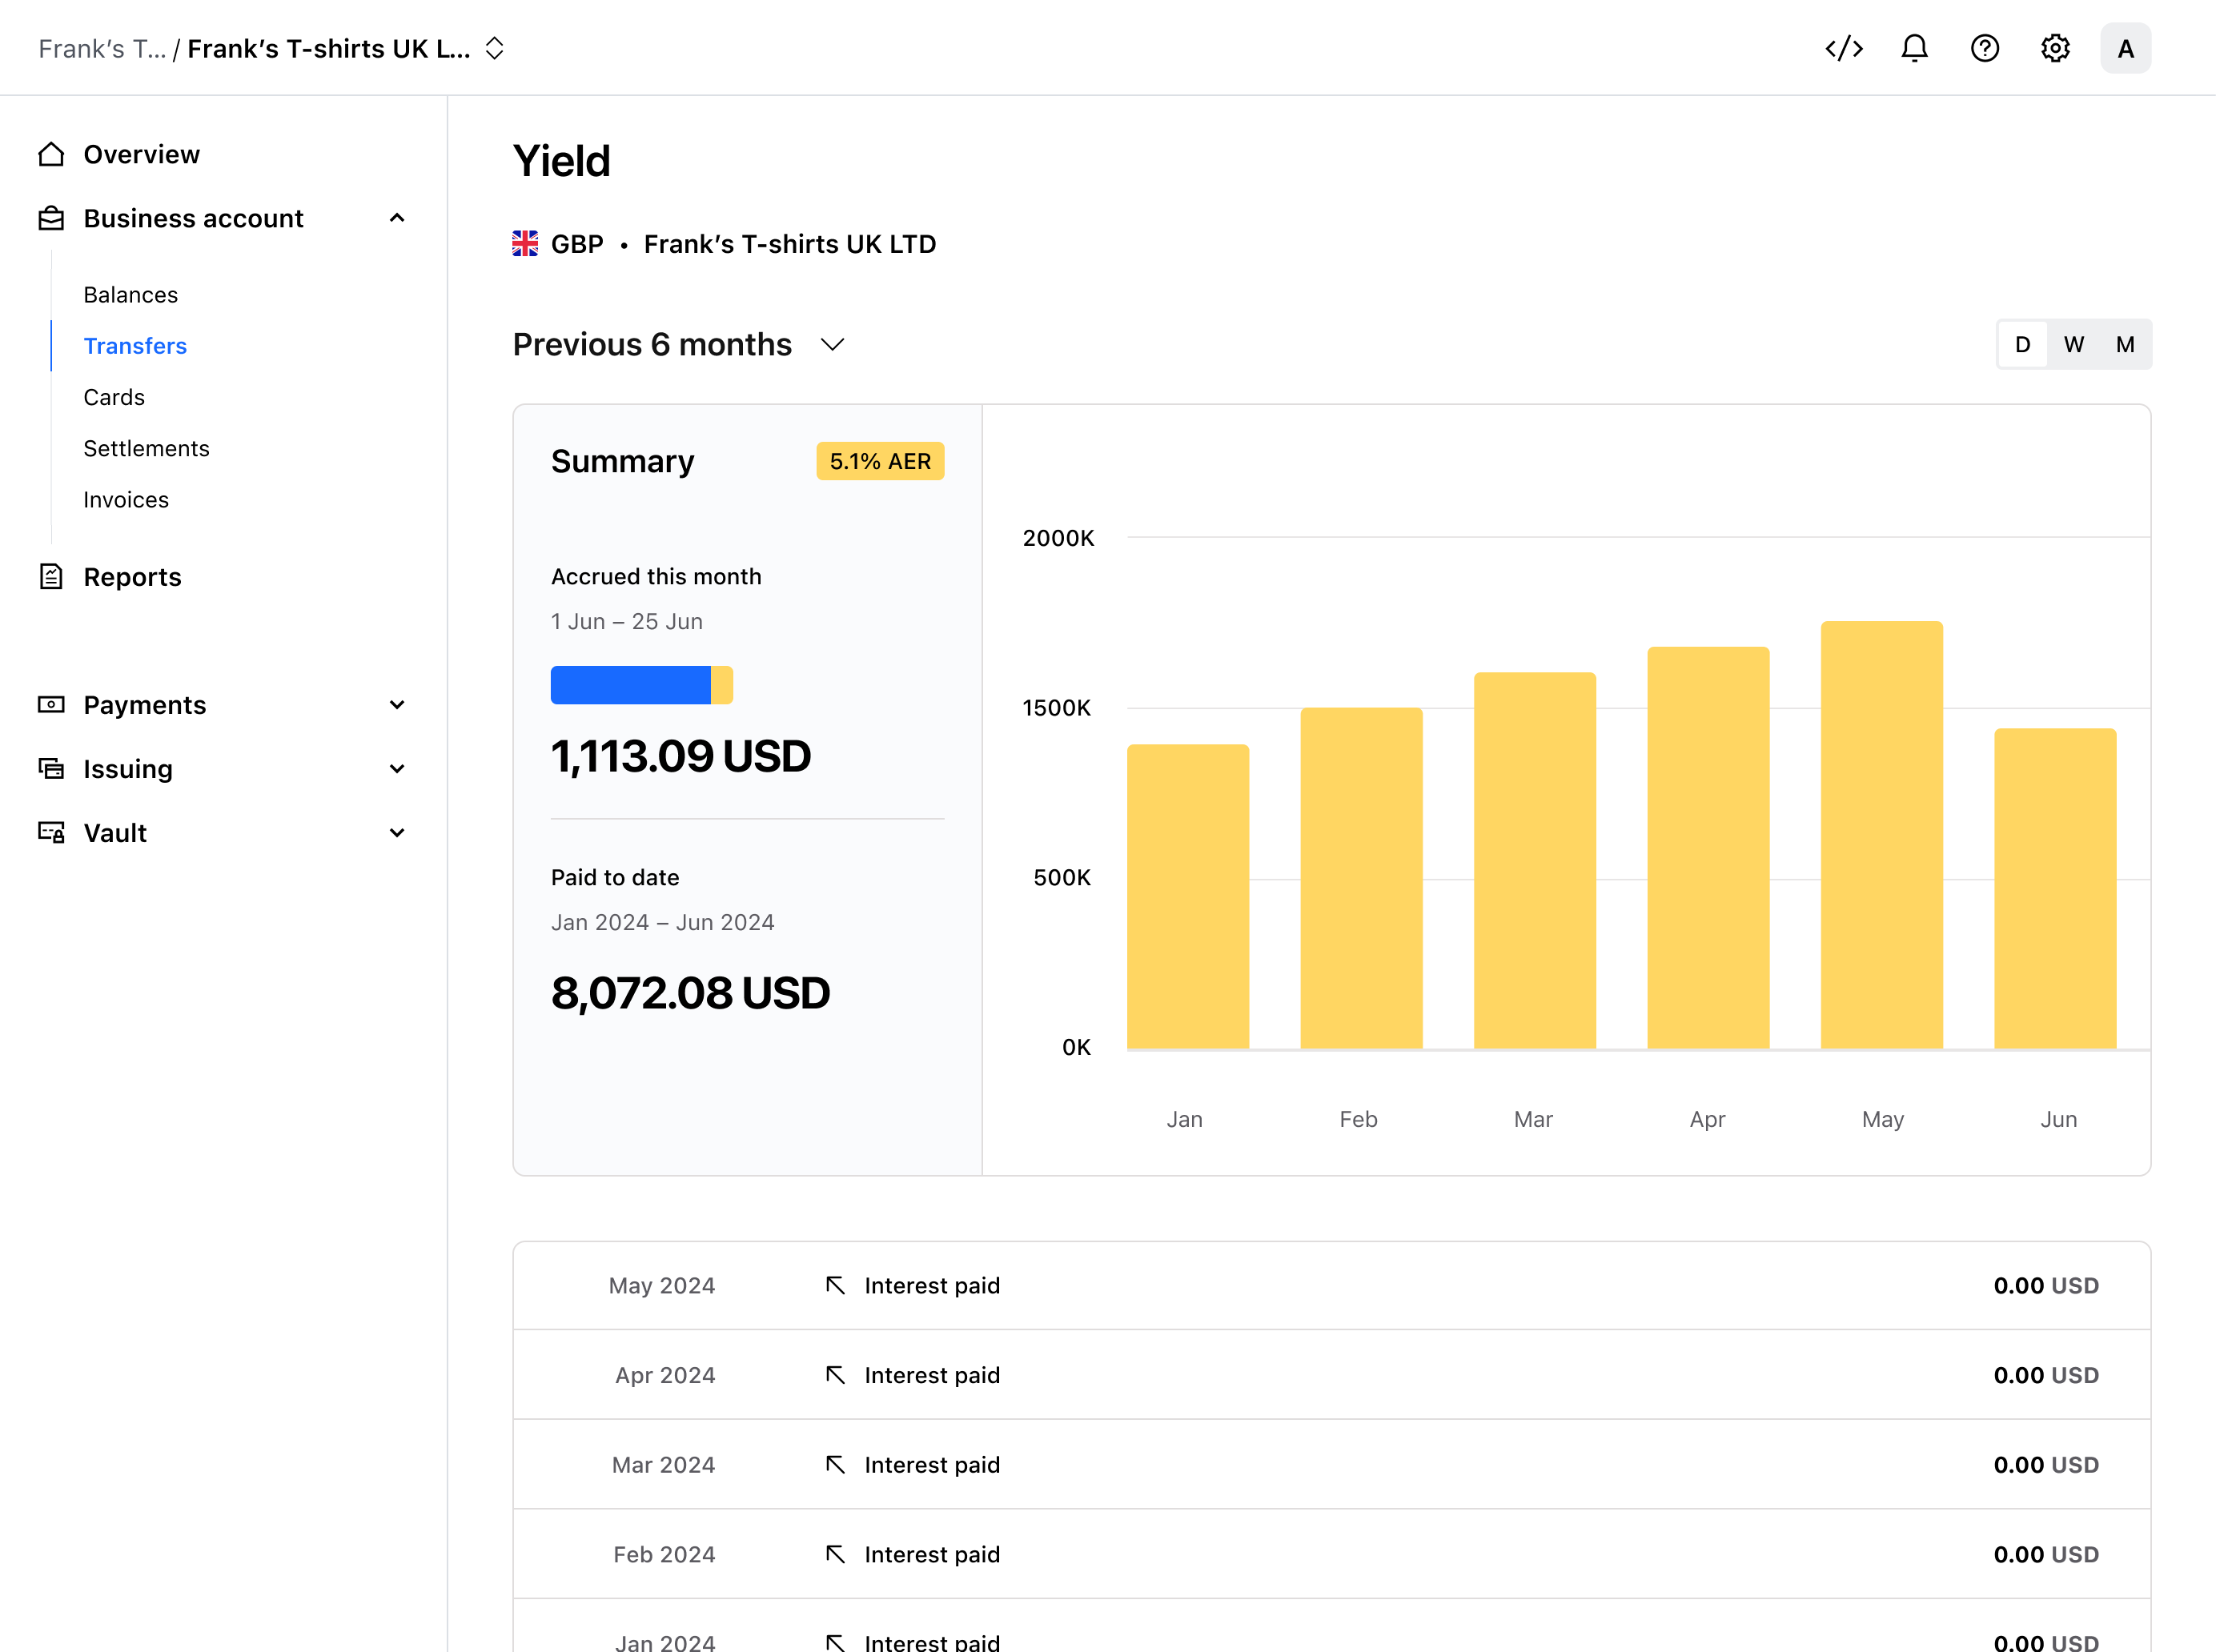Open Balances under Business account
This screenshot has width=2216, height=1652.
(x=130, y=295)
